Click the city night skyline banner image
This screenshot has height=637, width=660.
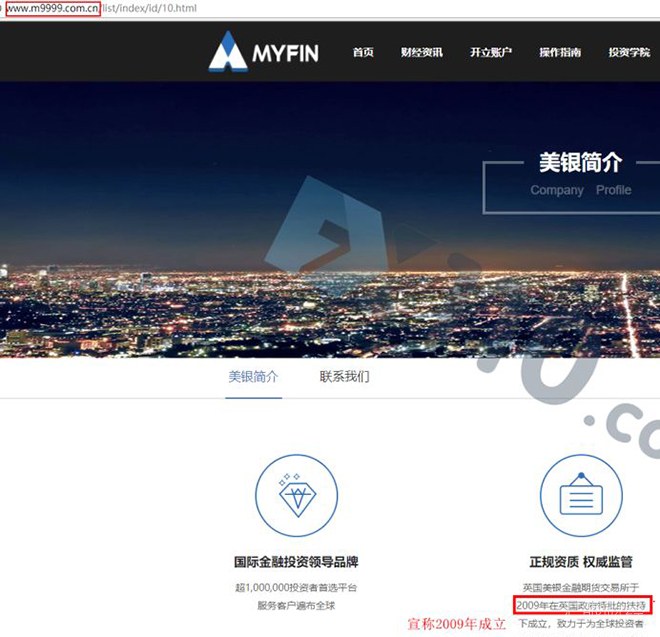tap(330, 219)
